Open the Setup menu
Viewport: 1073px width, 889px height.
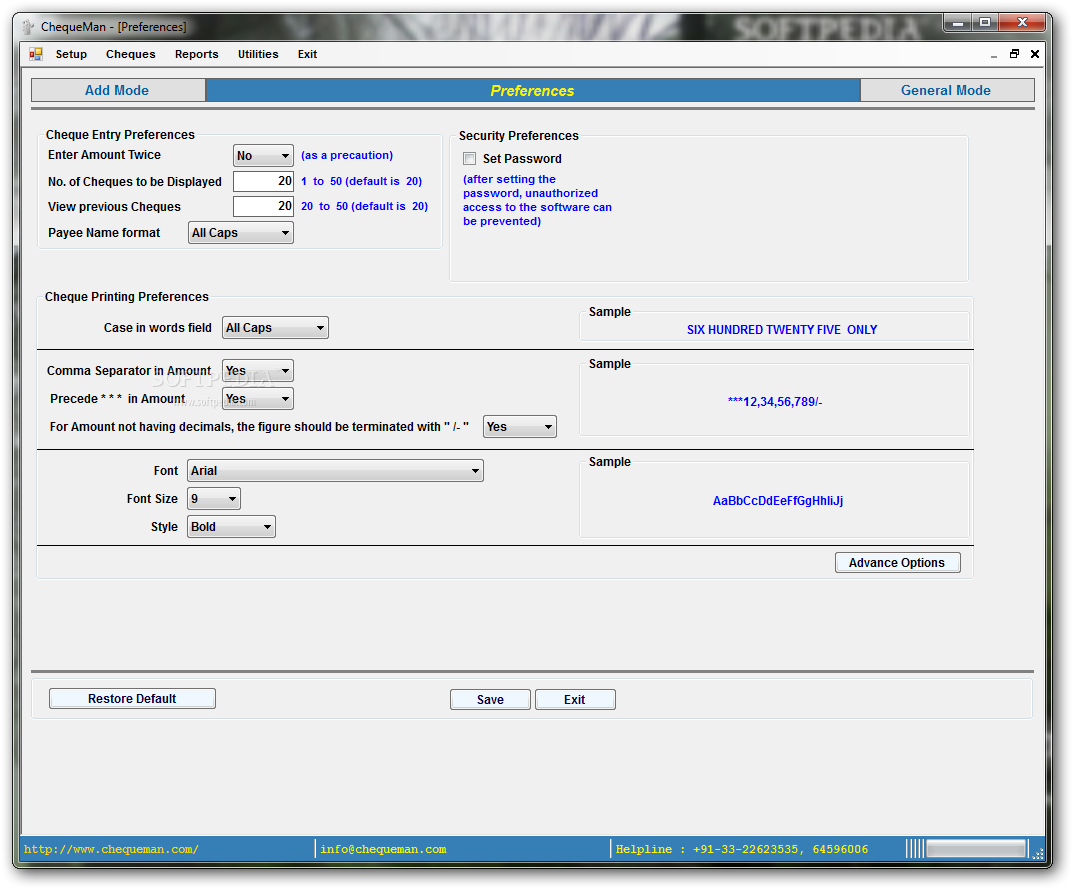(x=71, y=54)
